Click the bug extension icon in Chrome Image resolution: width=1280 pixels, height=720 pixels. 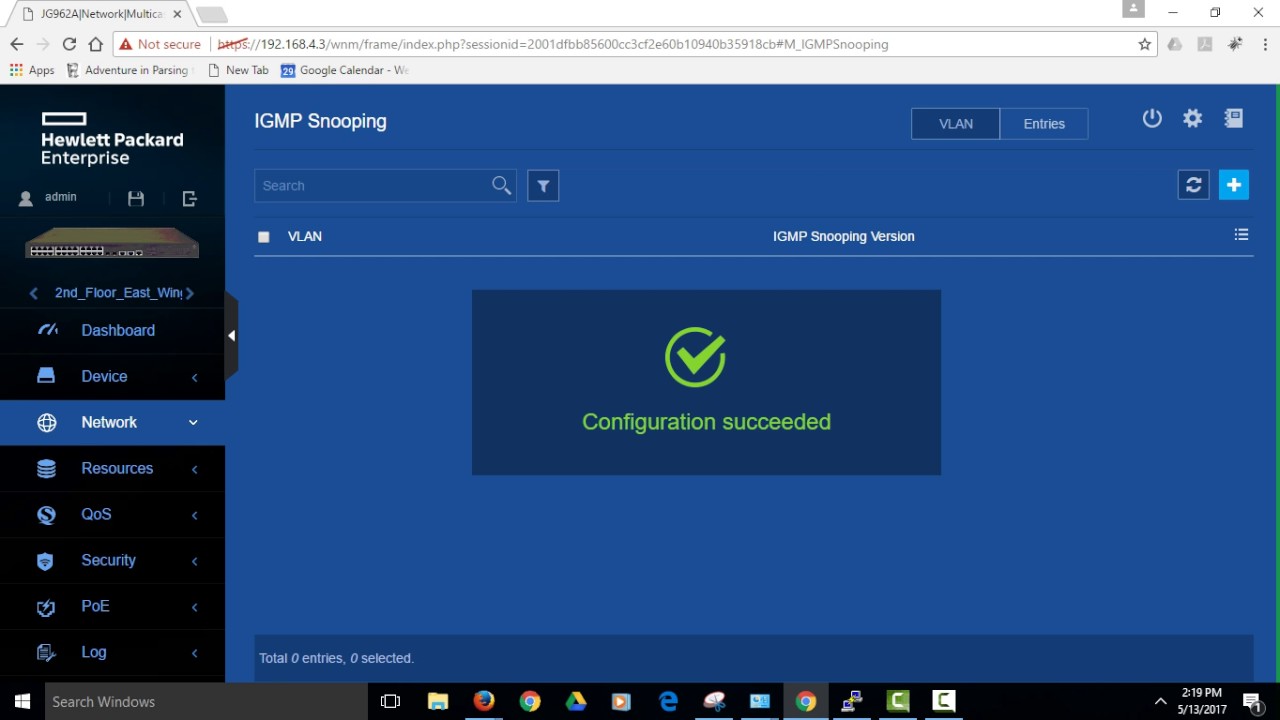tap(1235, 44)
